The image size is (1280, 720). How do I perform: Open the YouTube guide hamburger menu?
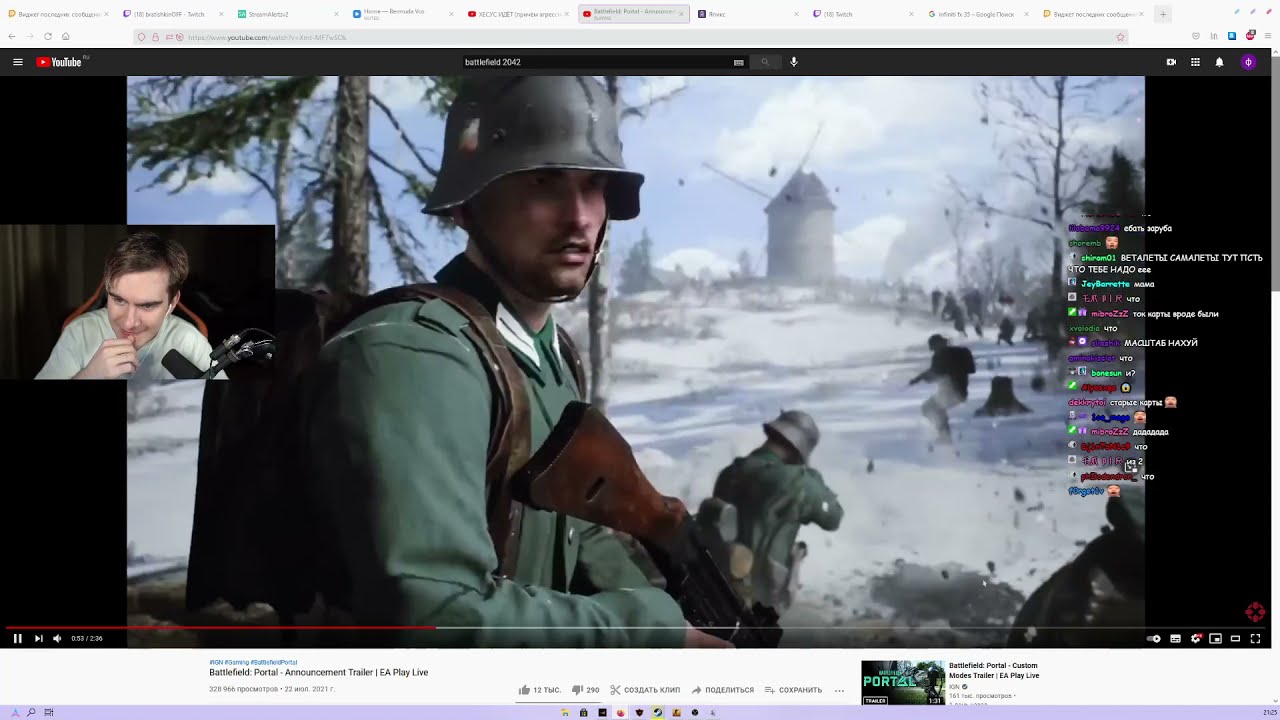click(x=17, y=62)
